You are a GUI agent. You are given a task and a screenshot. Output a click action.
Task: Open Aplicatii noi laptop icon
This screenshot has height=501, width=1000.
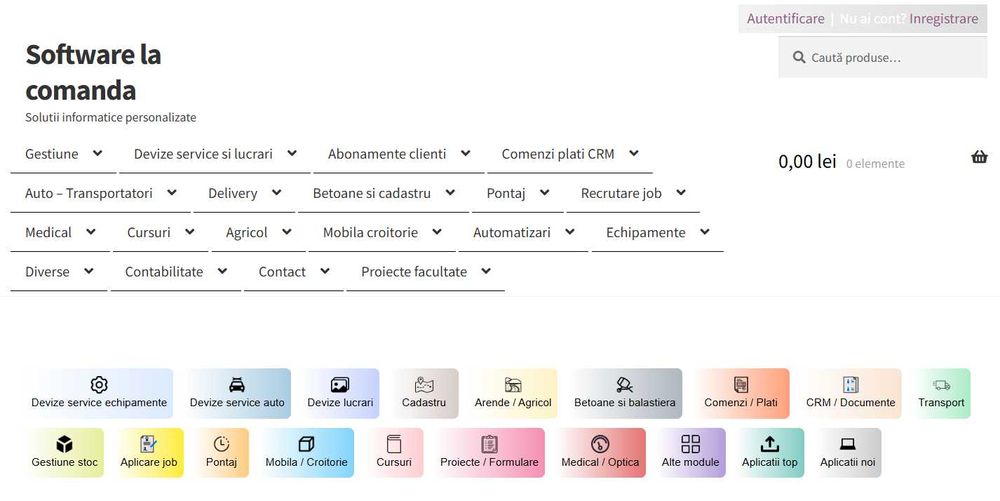[x=847, y=444]
